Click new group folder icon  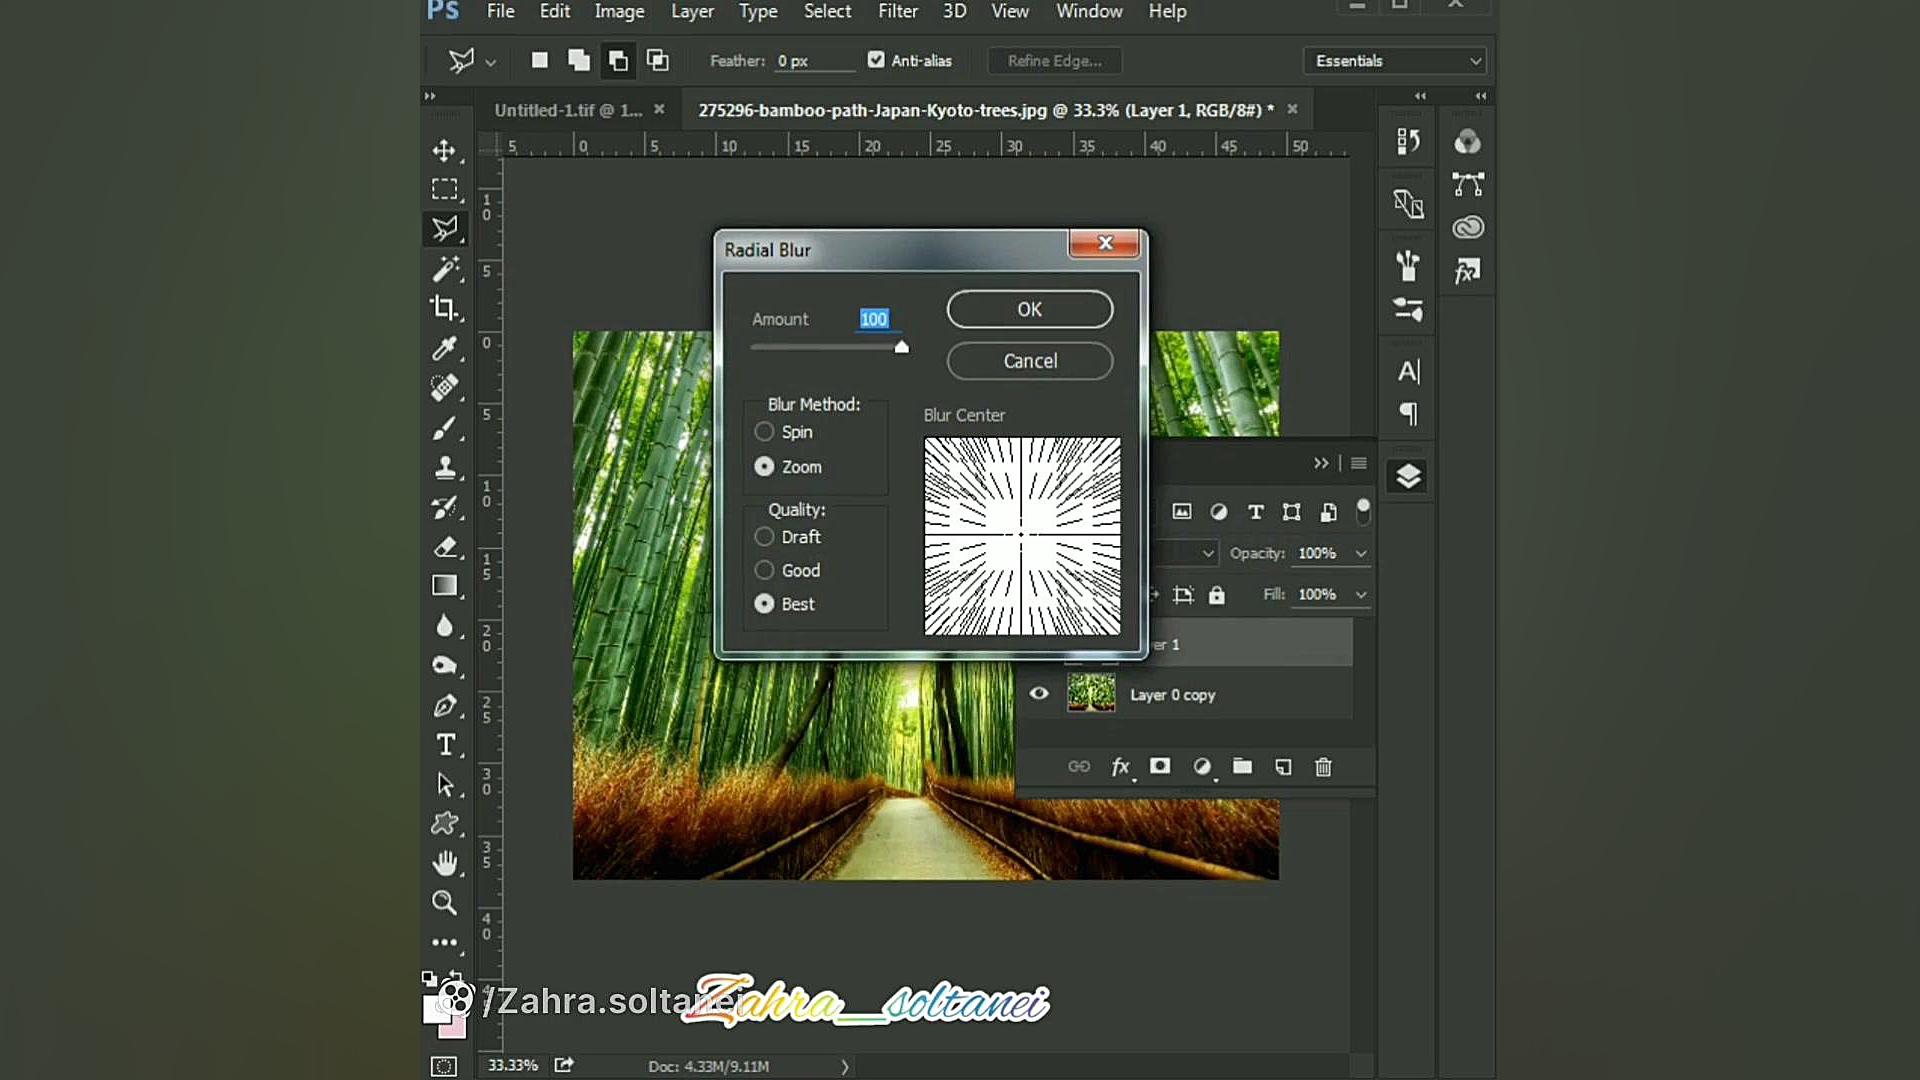coord(1242,766)
